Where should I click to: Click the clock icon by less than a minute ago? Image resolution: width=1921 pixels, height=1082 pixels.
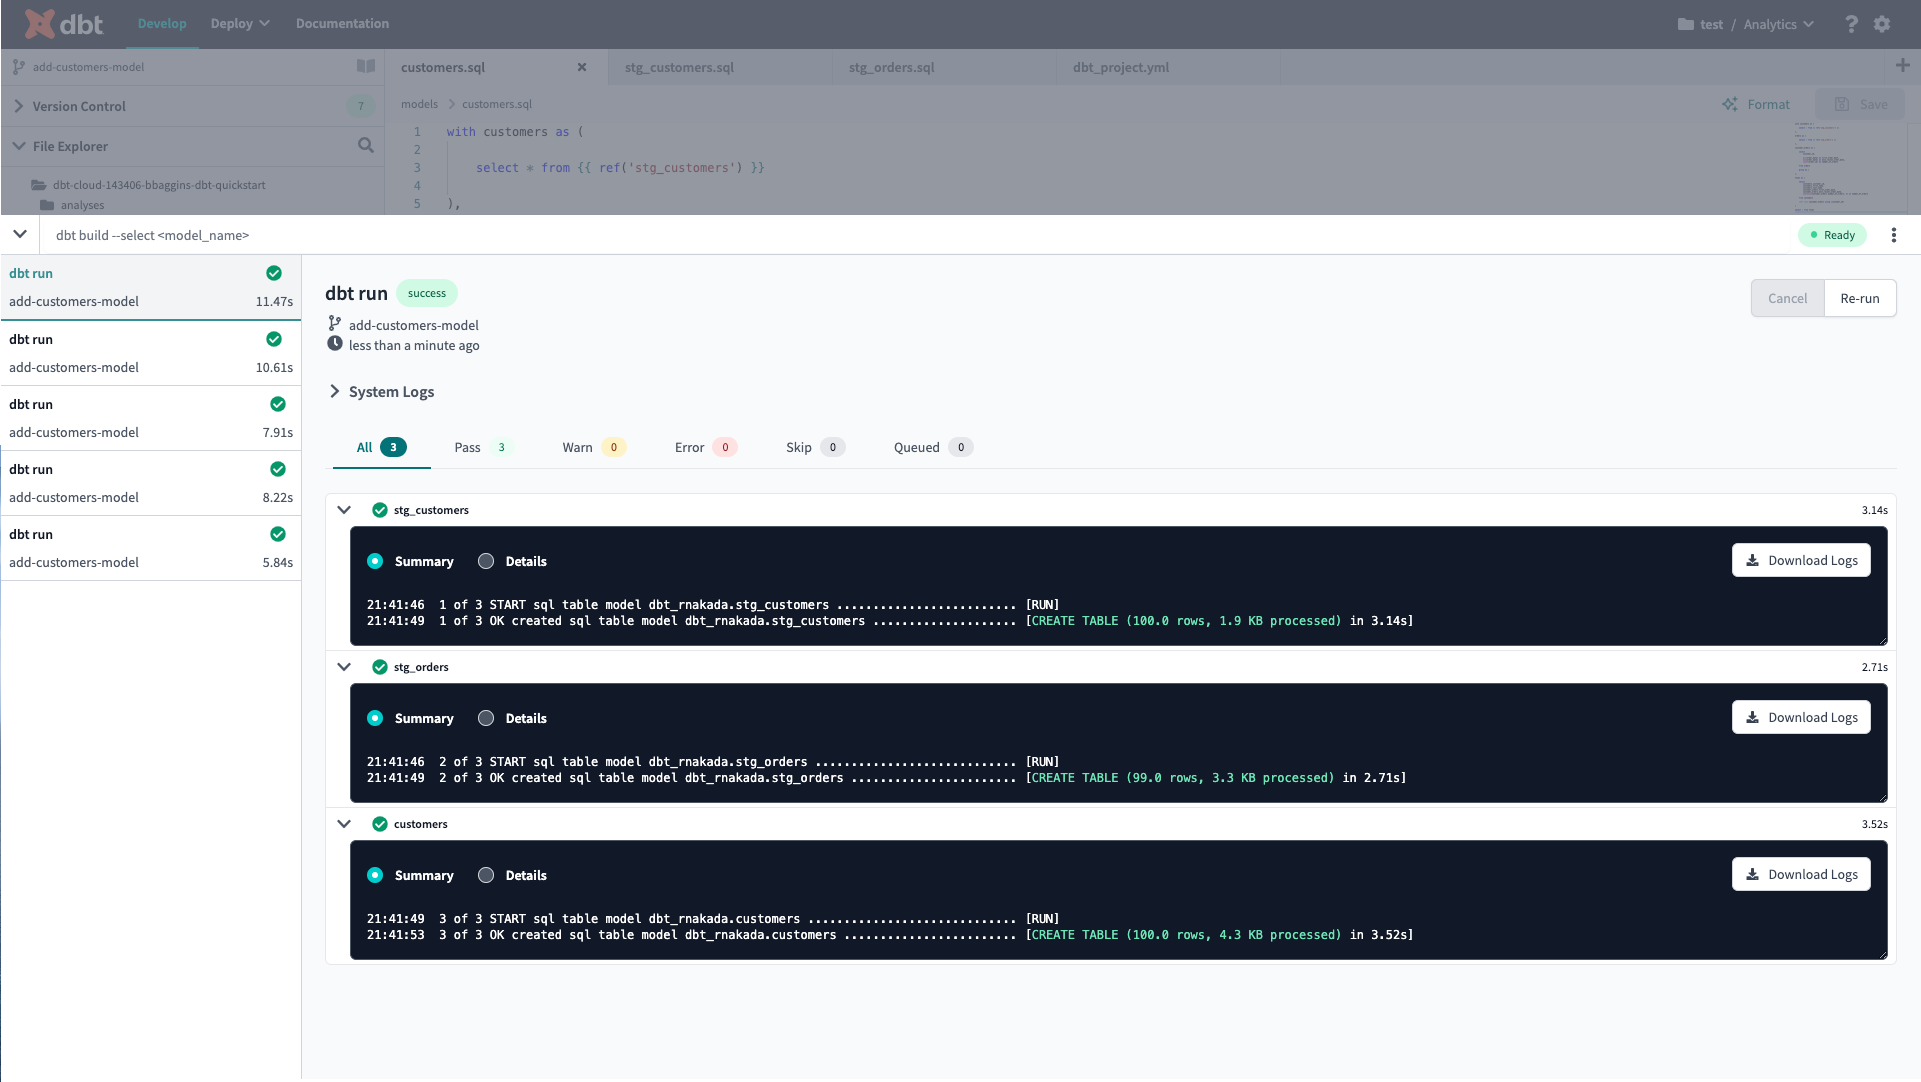335,344
